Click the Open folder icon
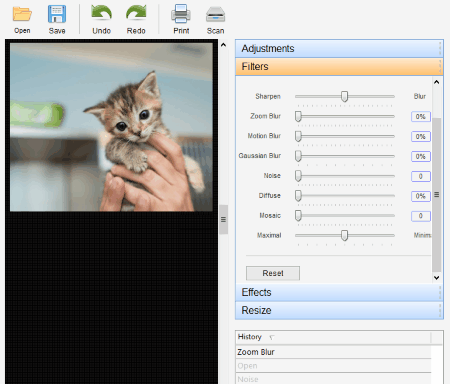The image size is (450, 384). [x=22, y=14]
